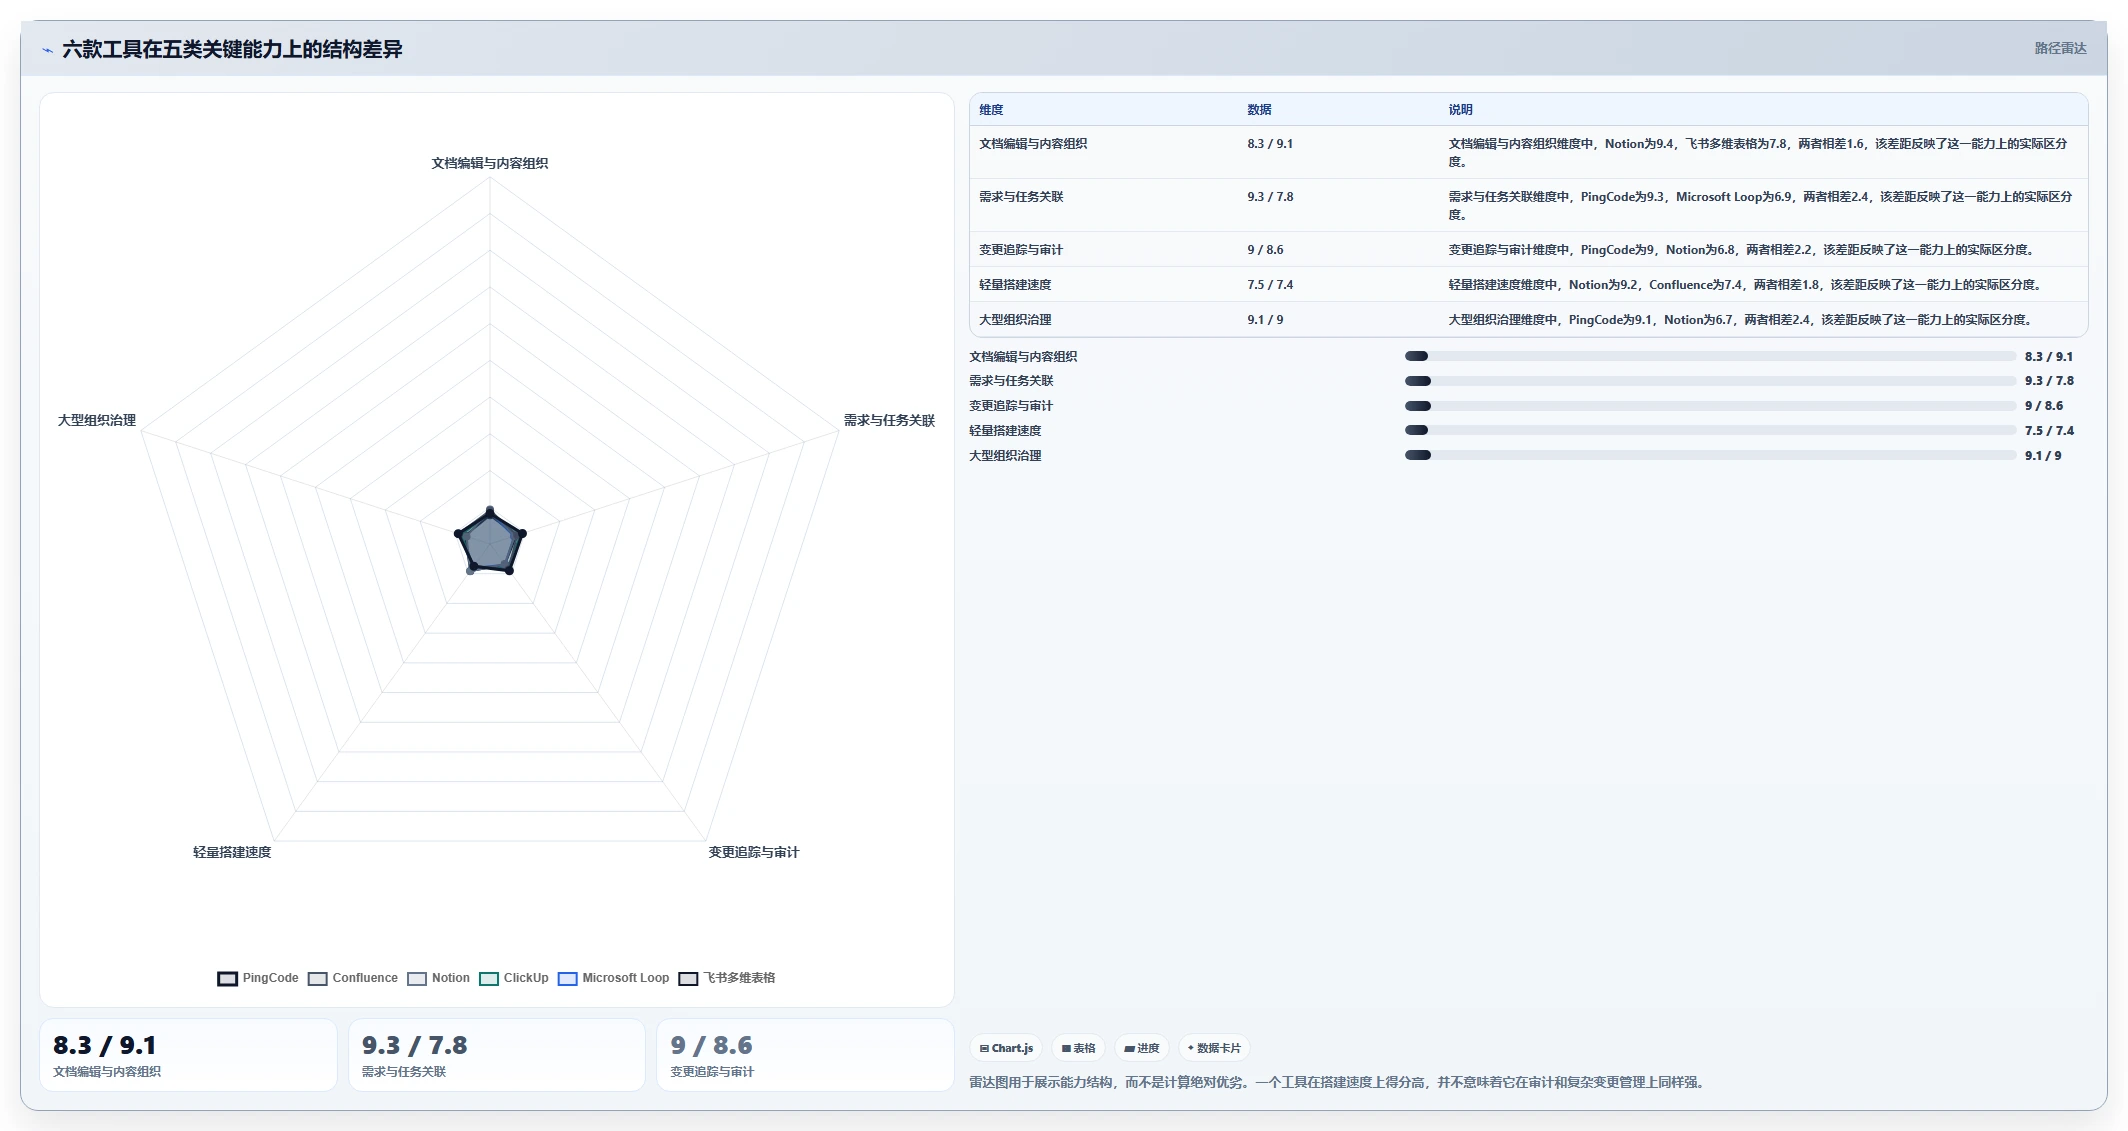
Task: Click the icon beside the page title
Action: pyautogui.click(x=47, y=49)
